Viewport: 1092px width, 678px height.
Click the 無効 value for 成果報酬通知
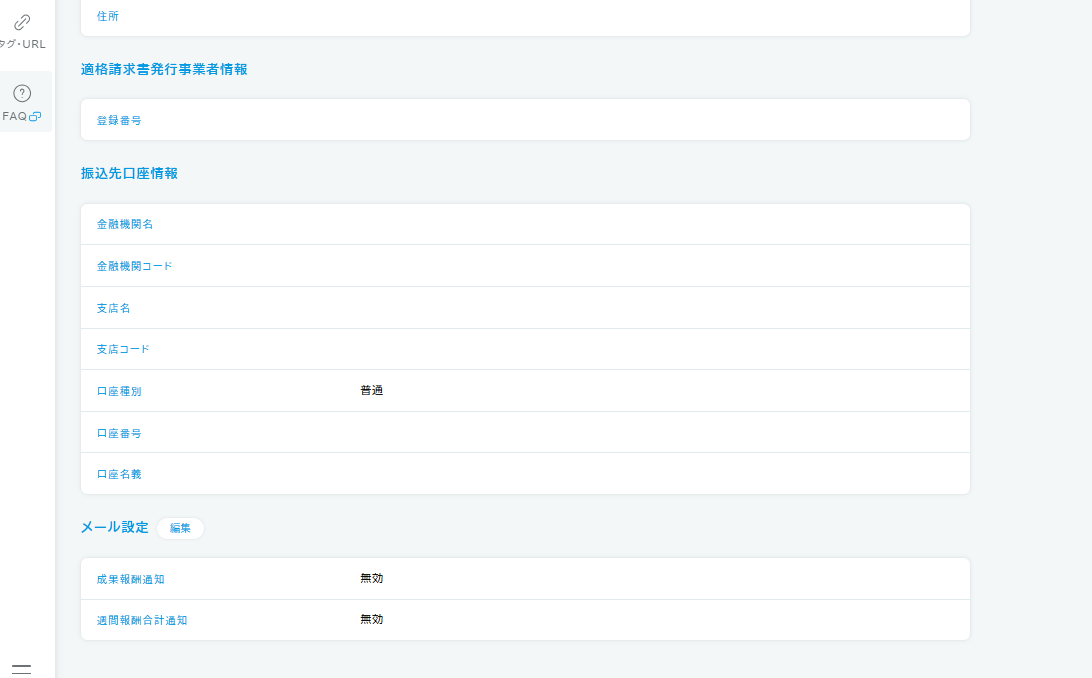(x=371, y=579)
